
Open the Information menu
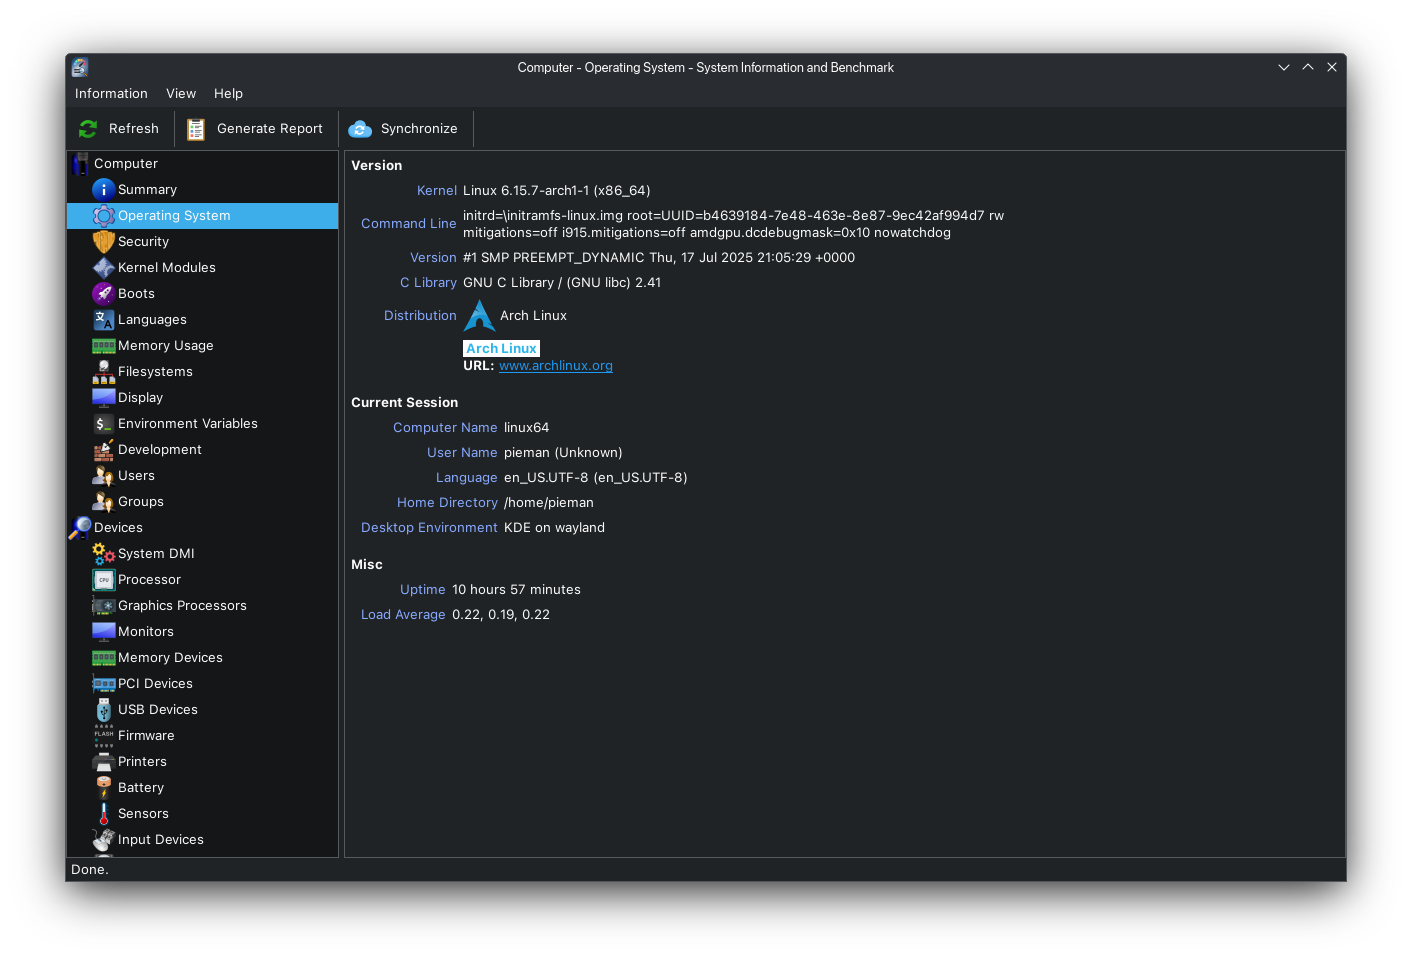click(111, 93)
